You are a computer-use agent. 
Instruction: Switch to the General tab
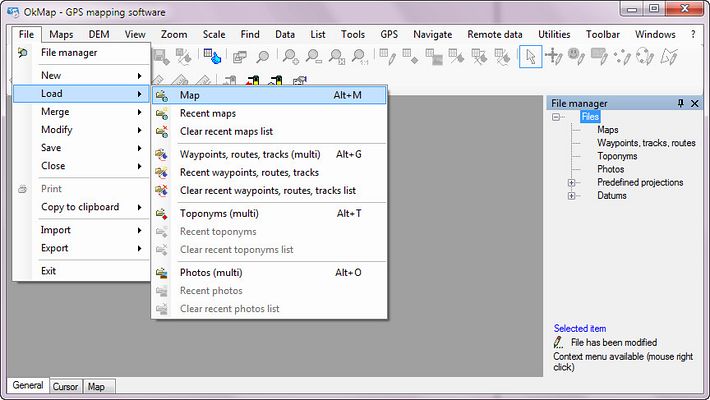(28, 386)
